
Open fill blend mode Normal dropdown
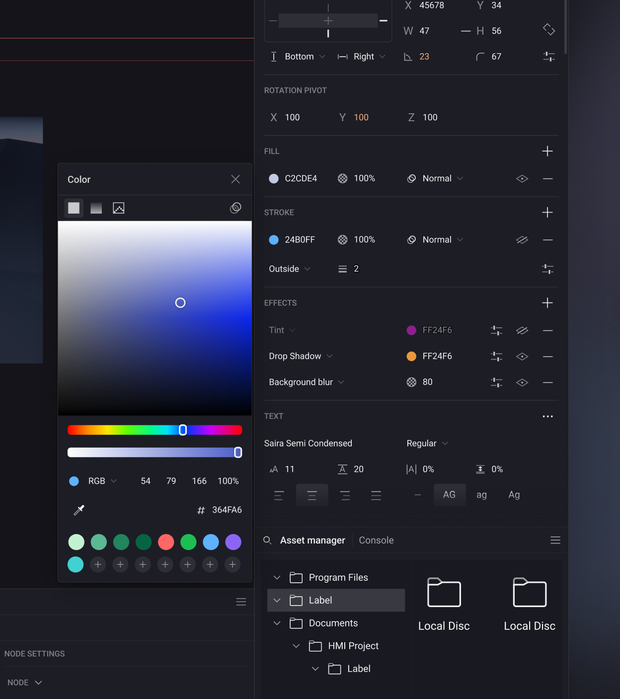pos(443,178)
